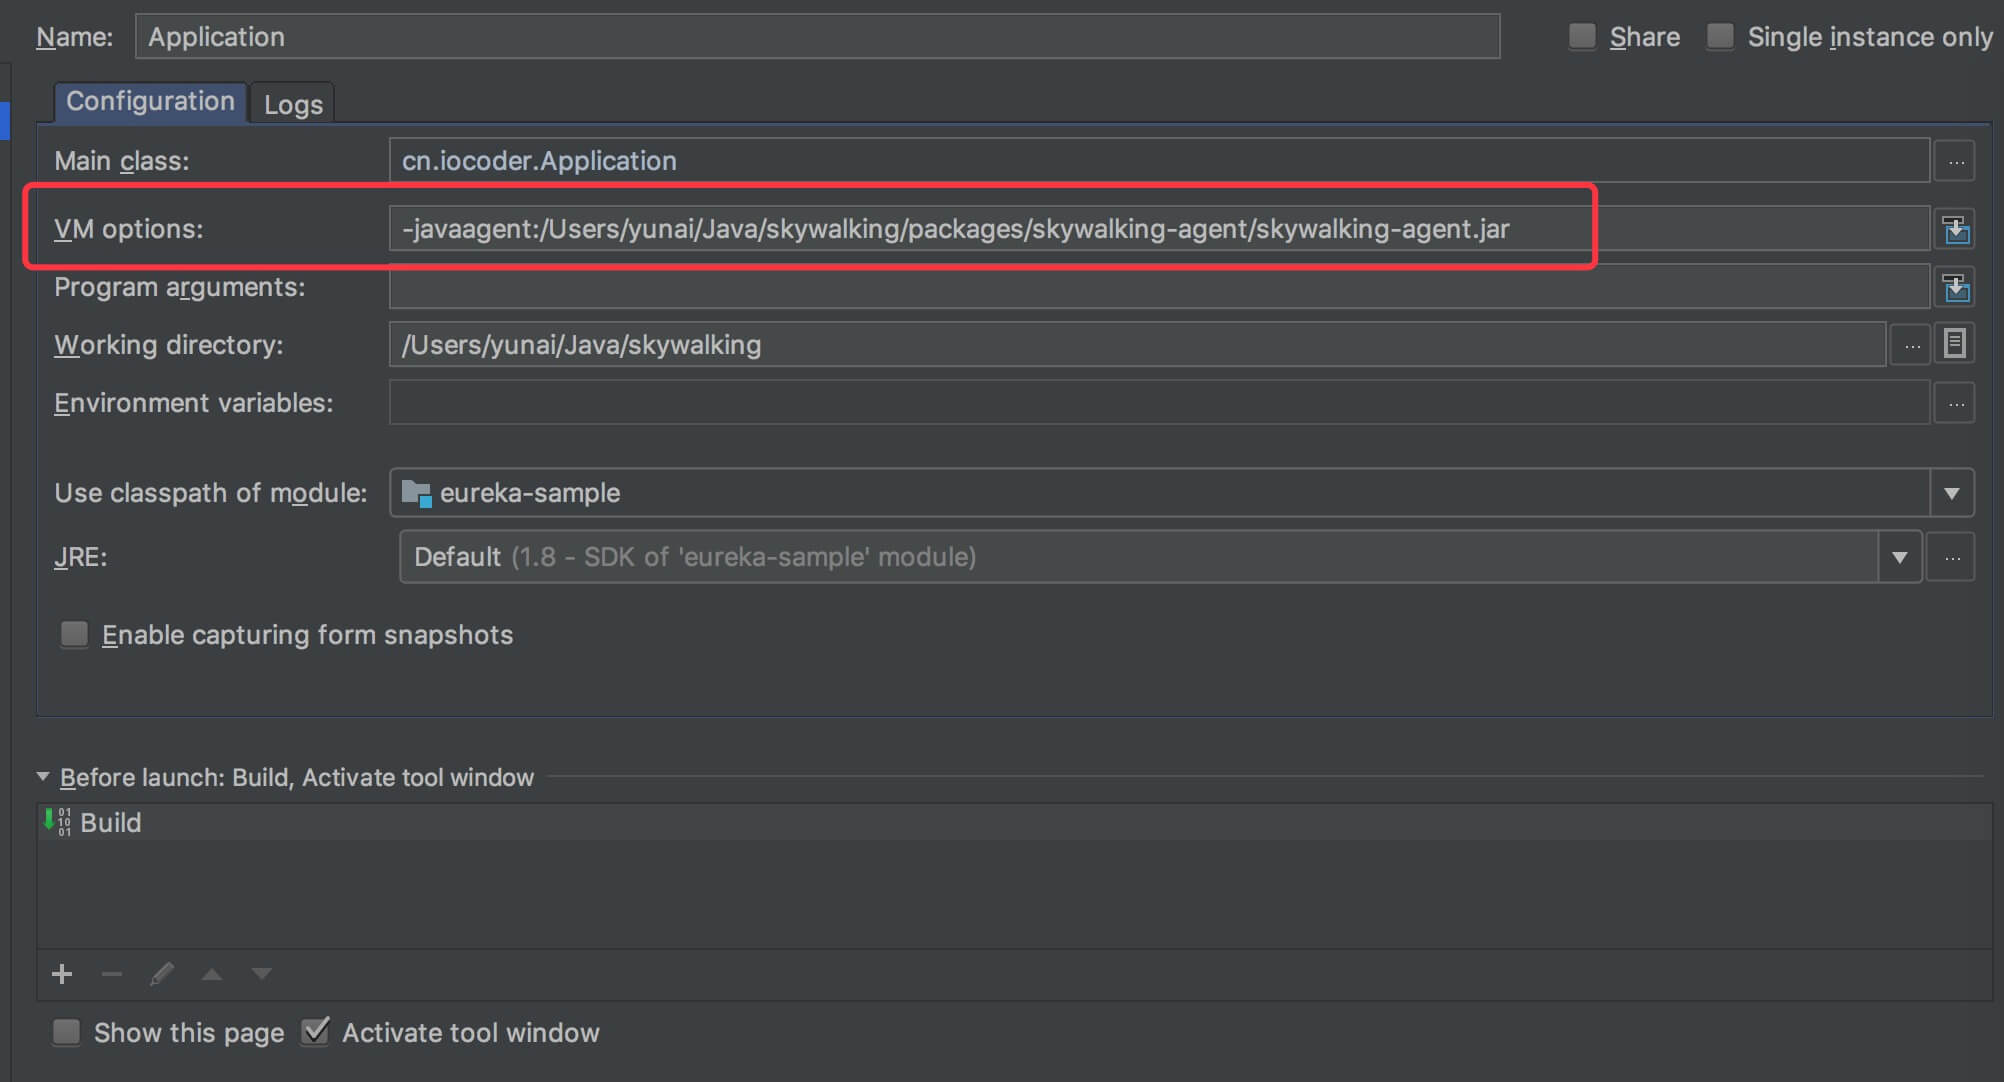Open the Use classpath of module dropdown

[x=1951, y=493]
